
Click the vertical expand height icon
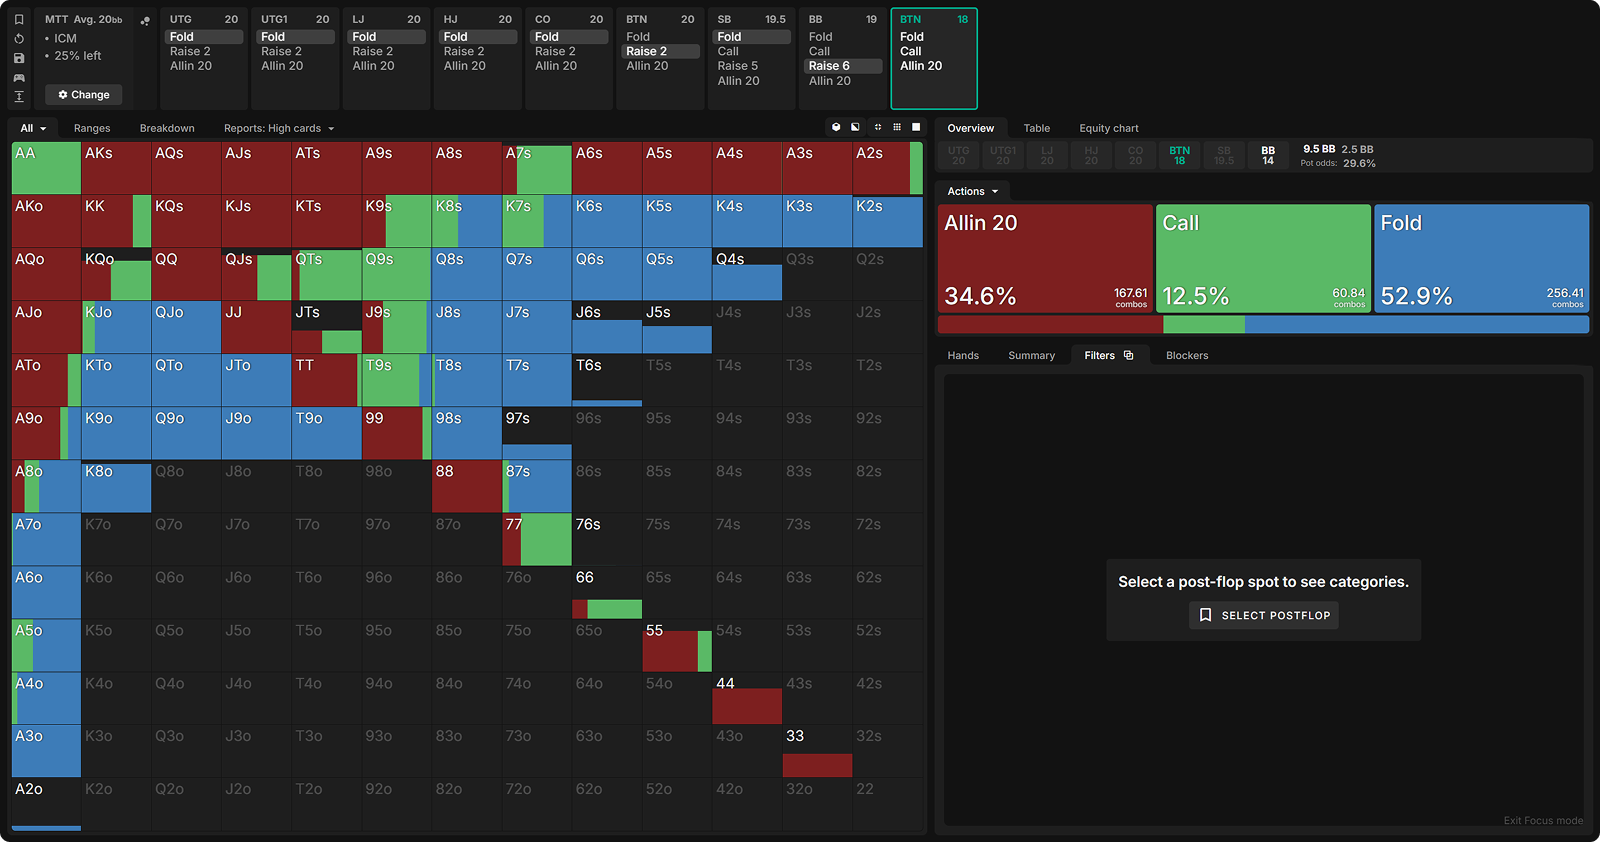tap(19, 96)
